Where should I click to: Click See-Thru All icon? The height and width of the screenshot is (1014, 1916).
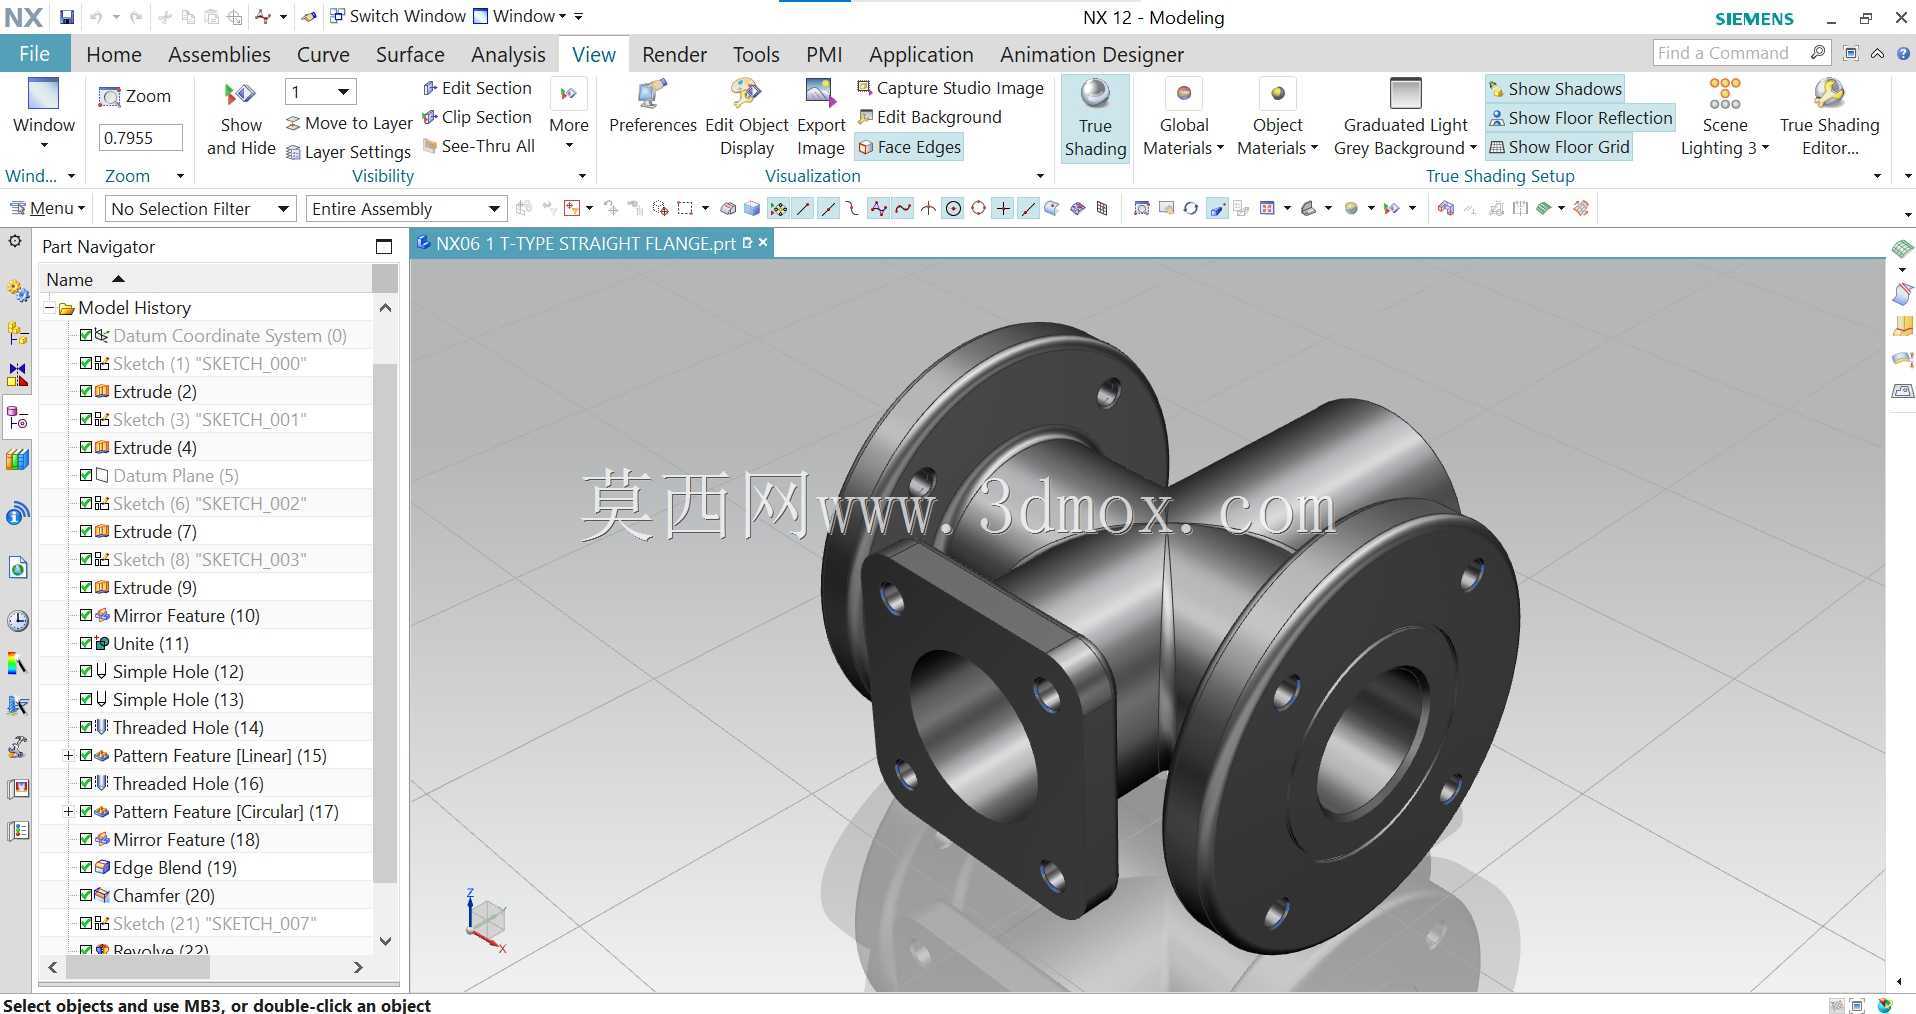click(x=430, y=146)
